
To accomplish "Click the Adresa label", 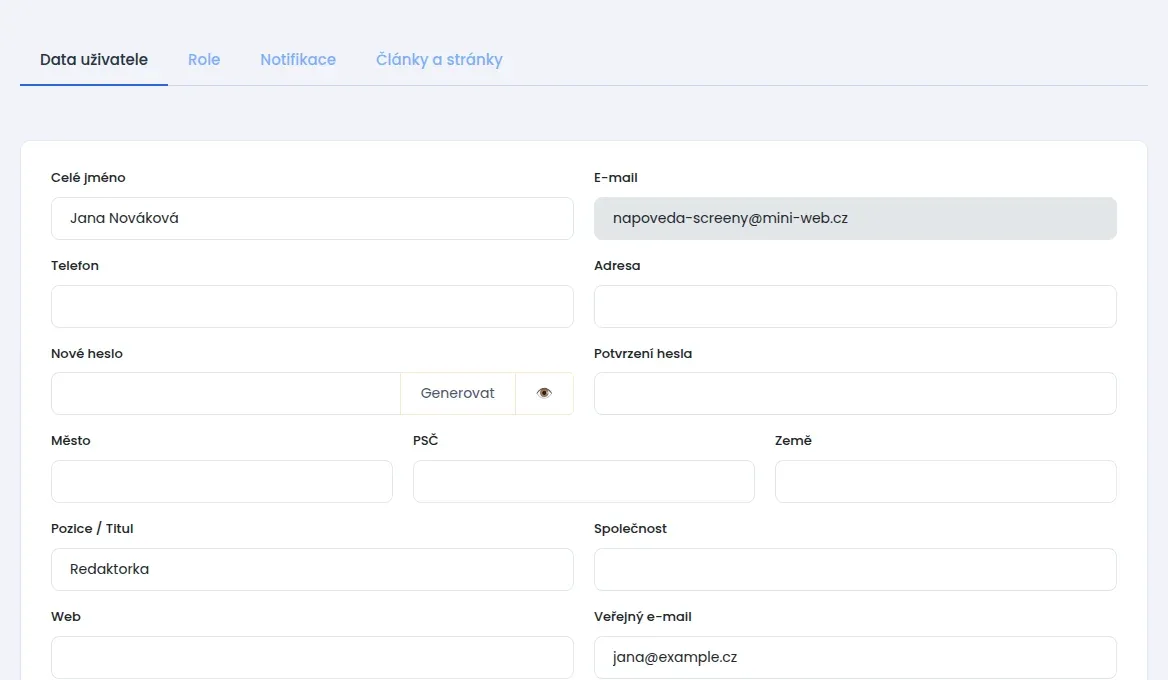I will coord(617,266).
